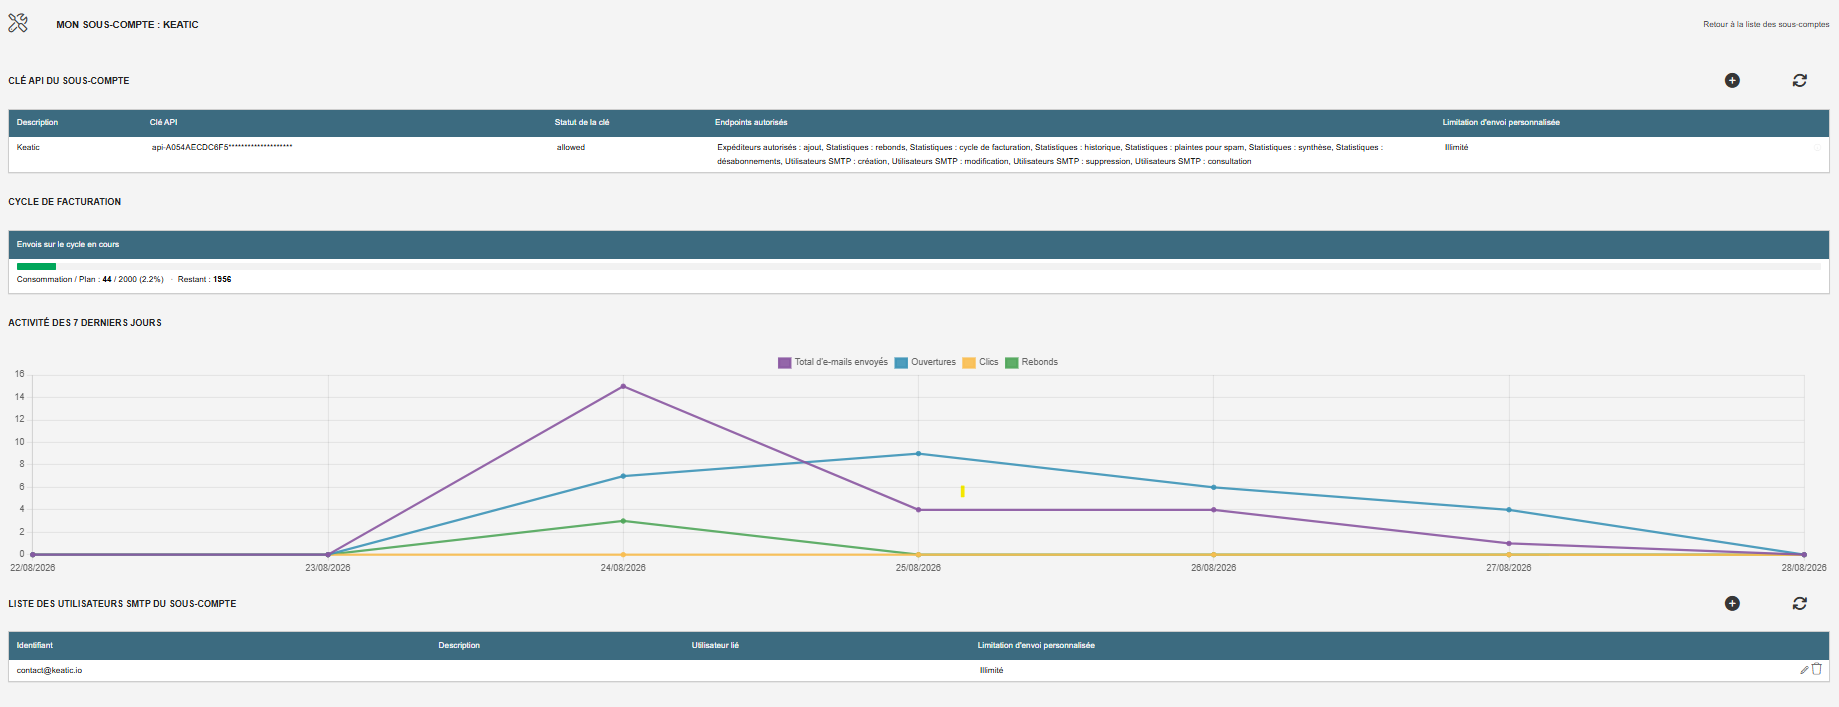Add a new API key with plus icon
This screenshot has height=707, width=1839.
[x=1732, y=80]
